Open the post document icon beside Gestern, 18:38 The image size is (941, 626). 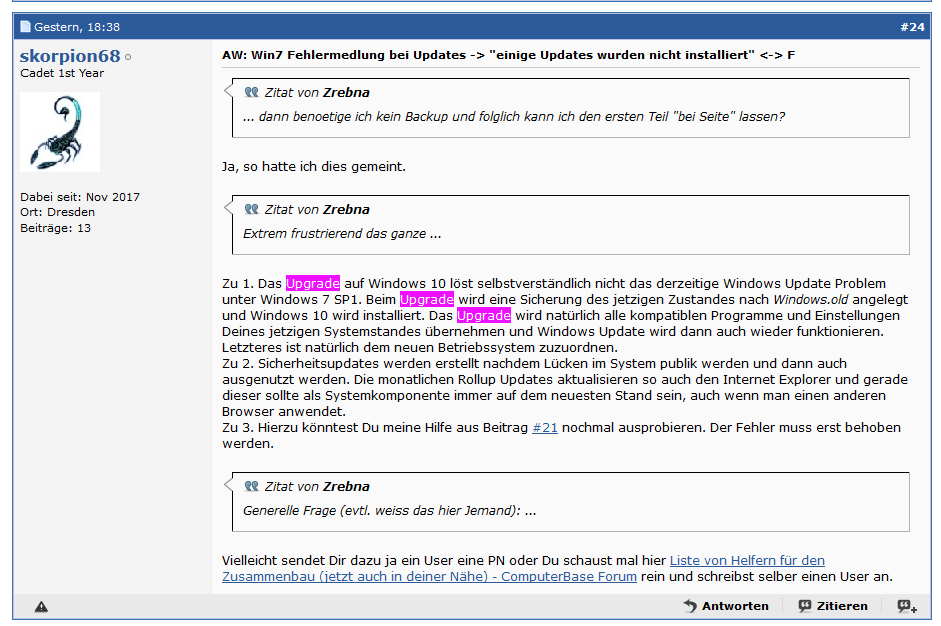(x=25, y=26)
